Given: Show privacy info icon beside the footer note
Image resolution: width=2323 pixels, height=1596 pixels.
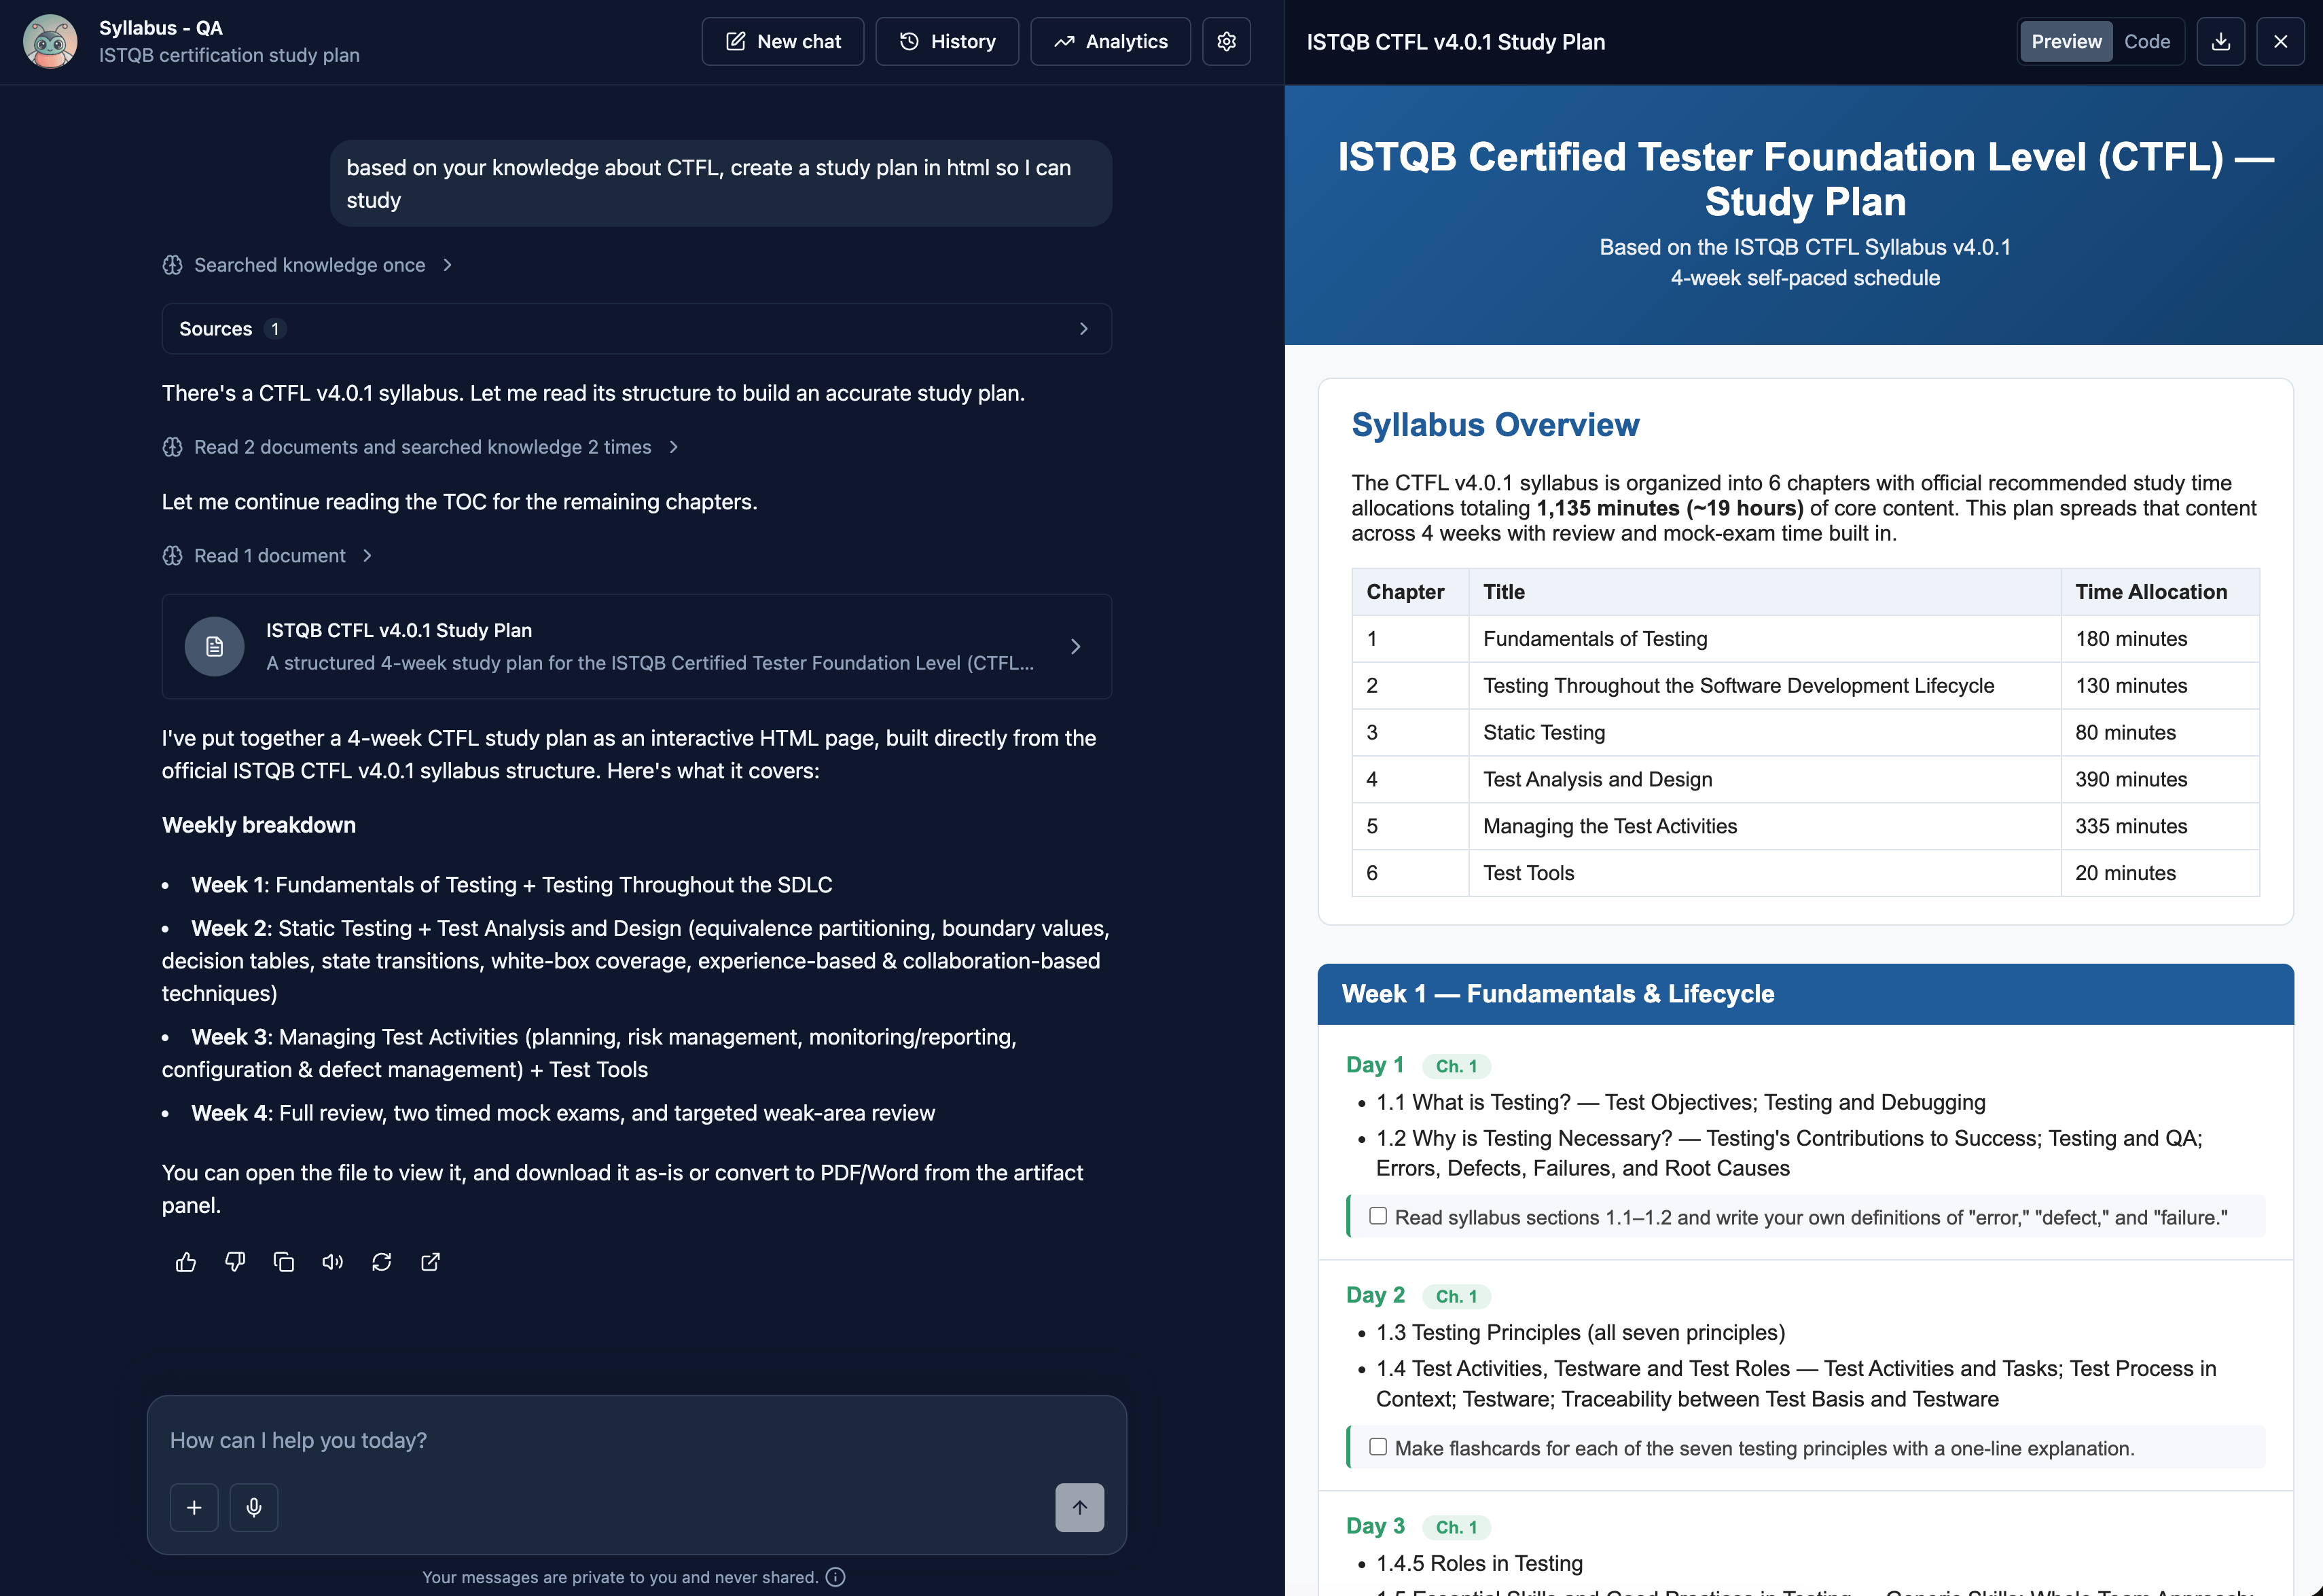Looking at the screenshot, I should (x=836, y=1577).
